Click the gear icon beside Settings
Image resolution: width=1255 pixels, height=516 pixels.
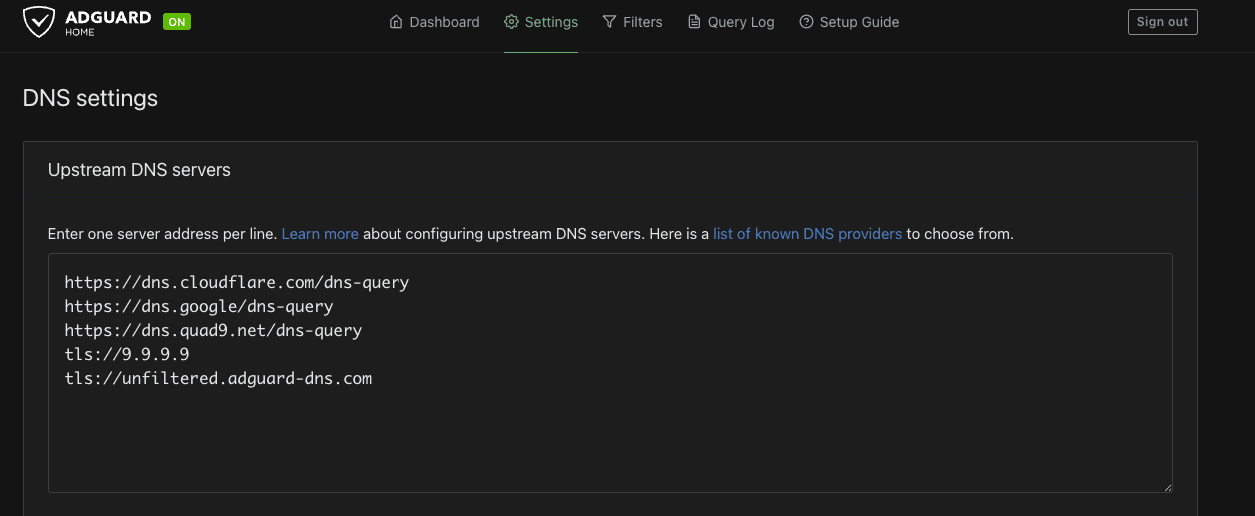tap(511, 22)
